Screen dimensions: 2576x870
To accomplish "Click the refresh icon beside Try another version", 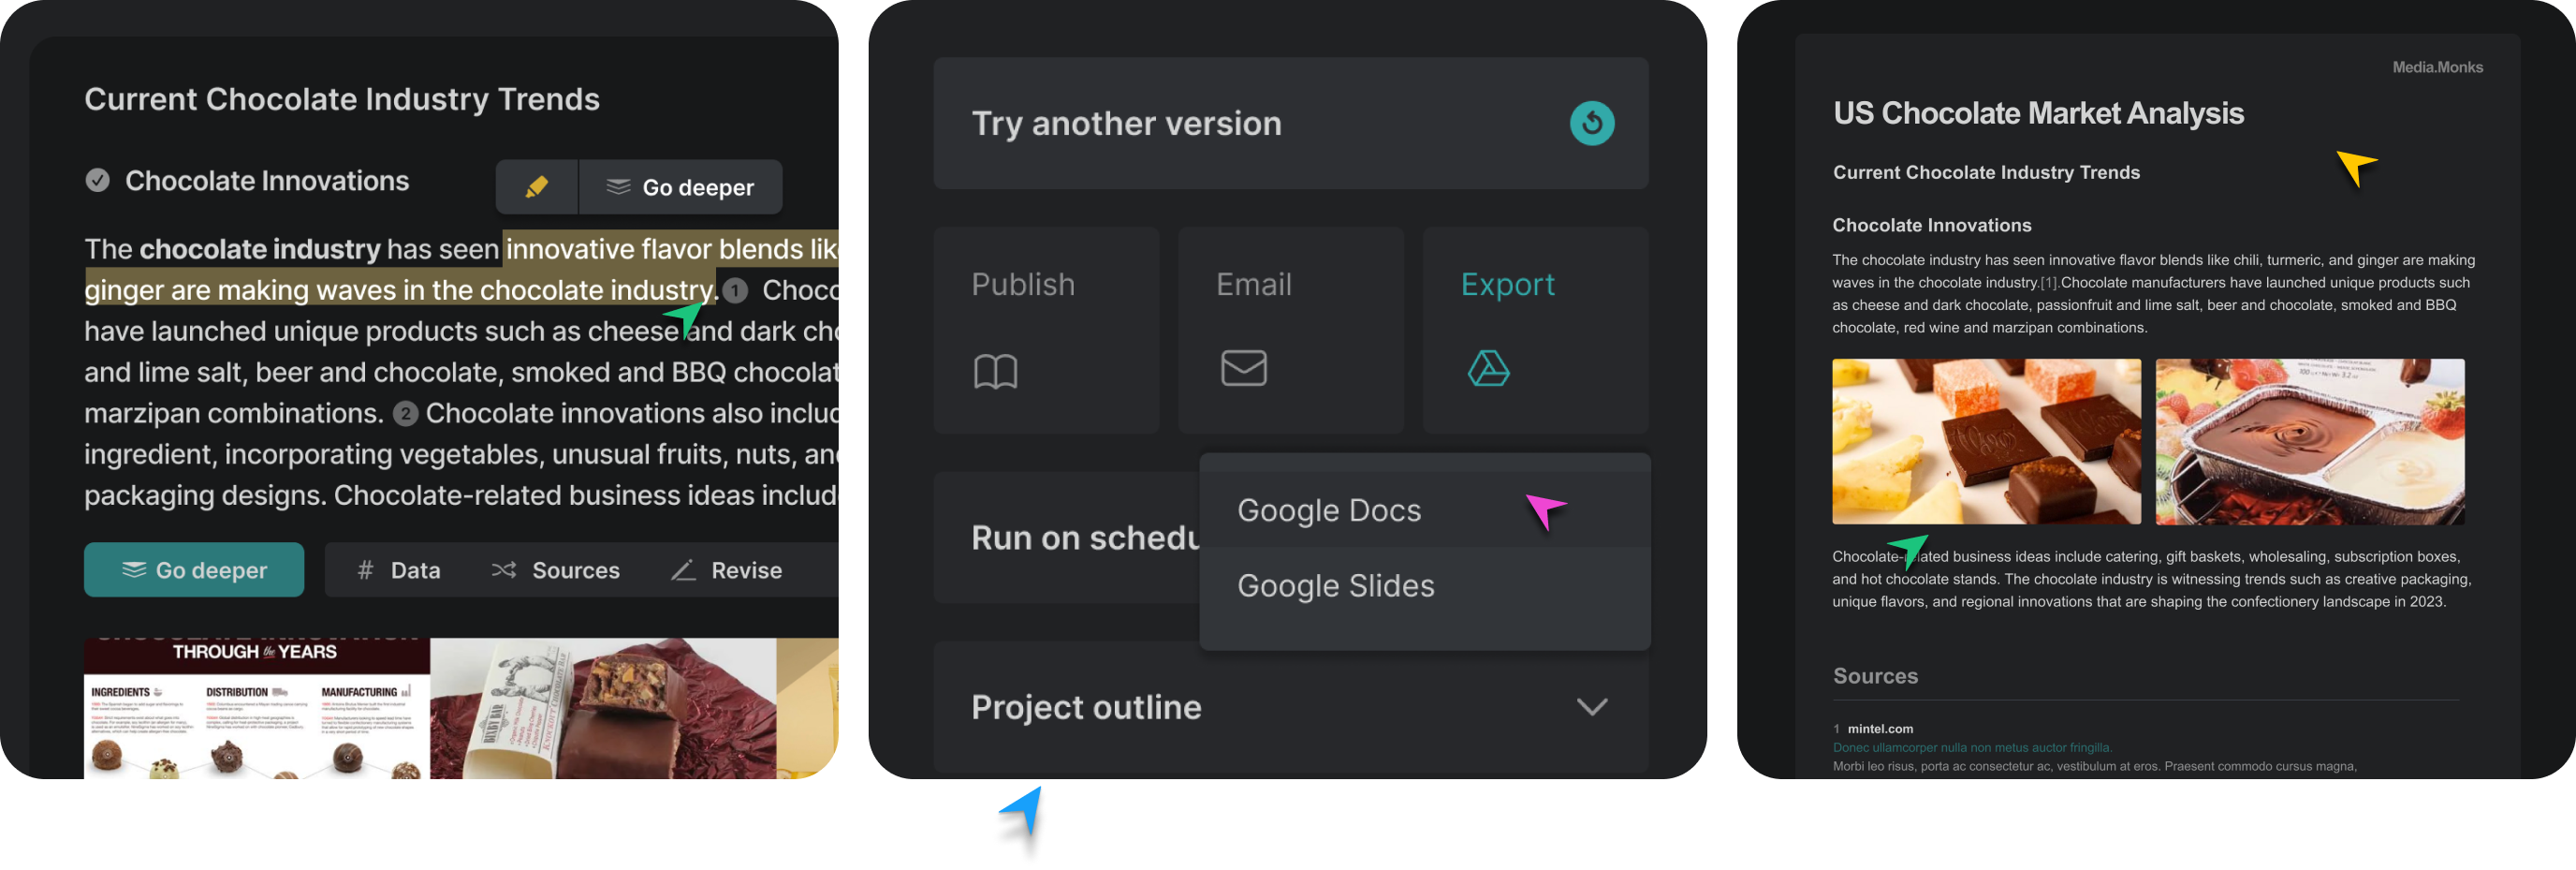I will 1592,123.
